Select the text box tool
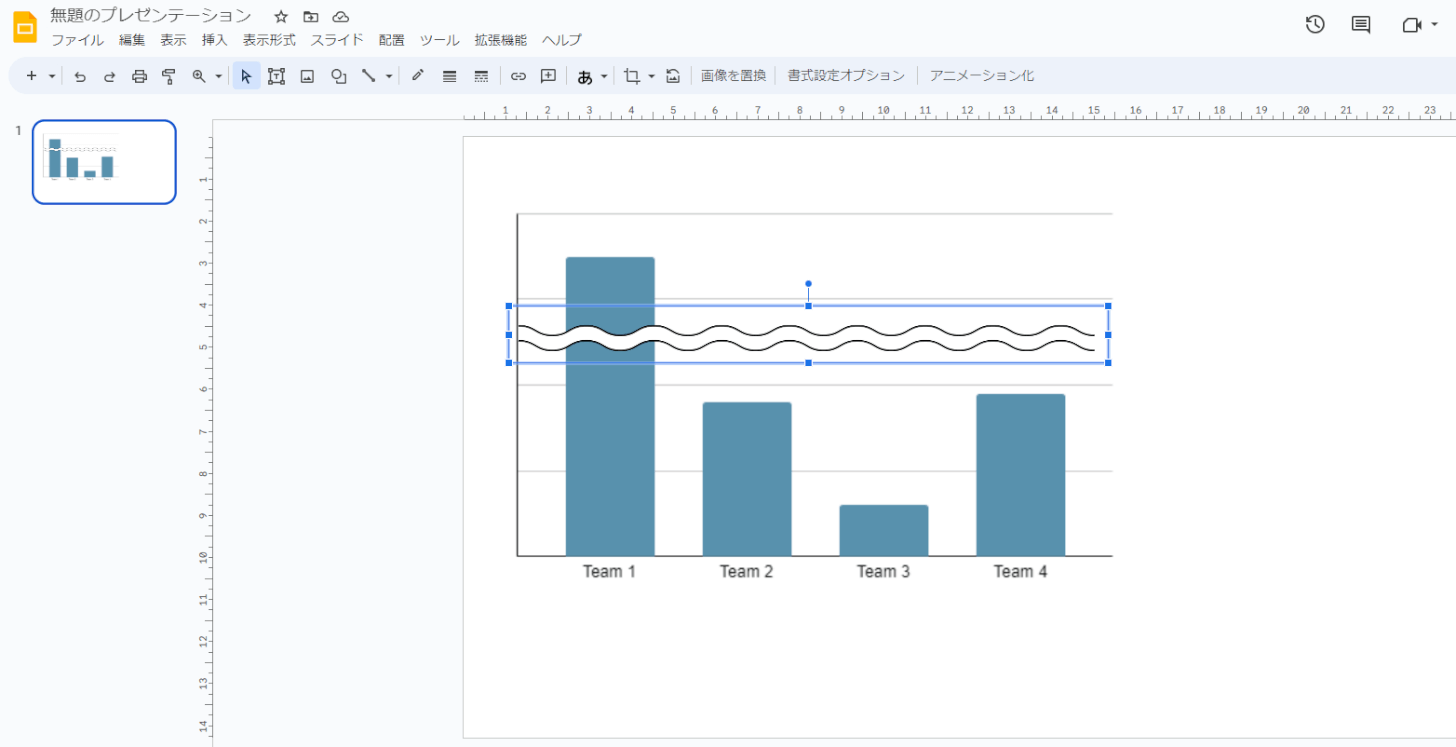1456x747 pixels. (277, 76)
